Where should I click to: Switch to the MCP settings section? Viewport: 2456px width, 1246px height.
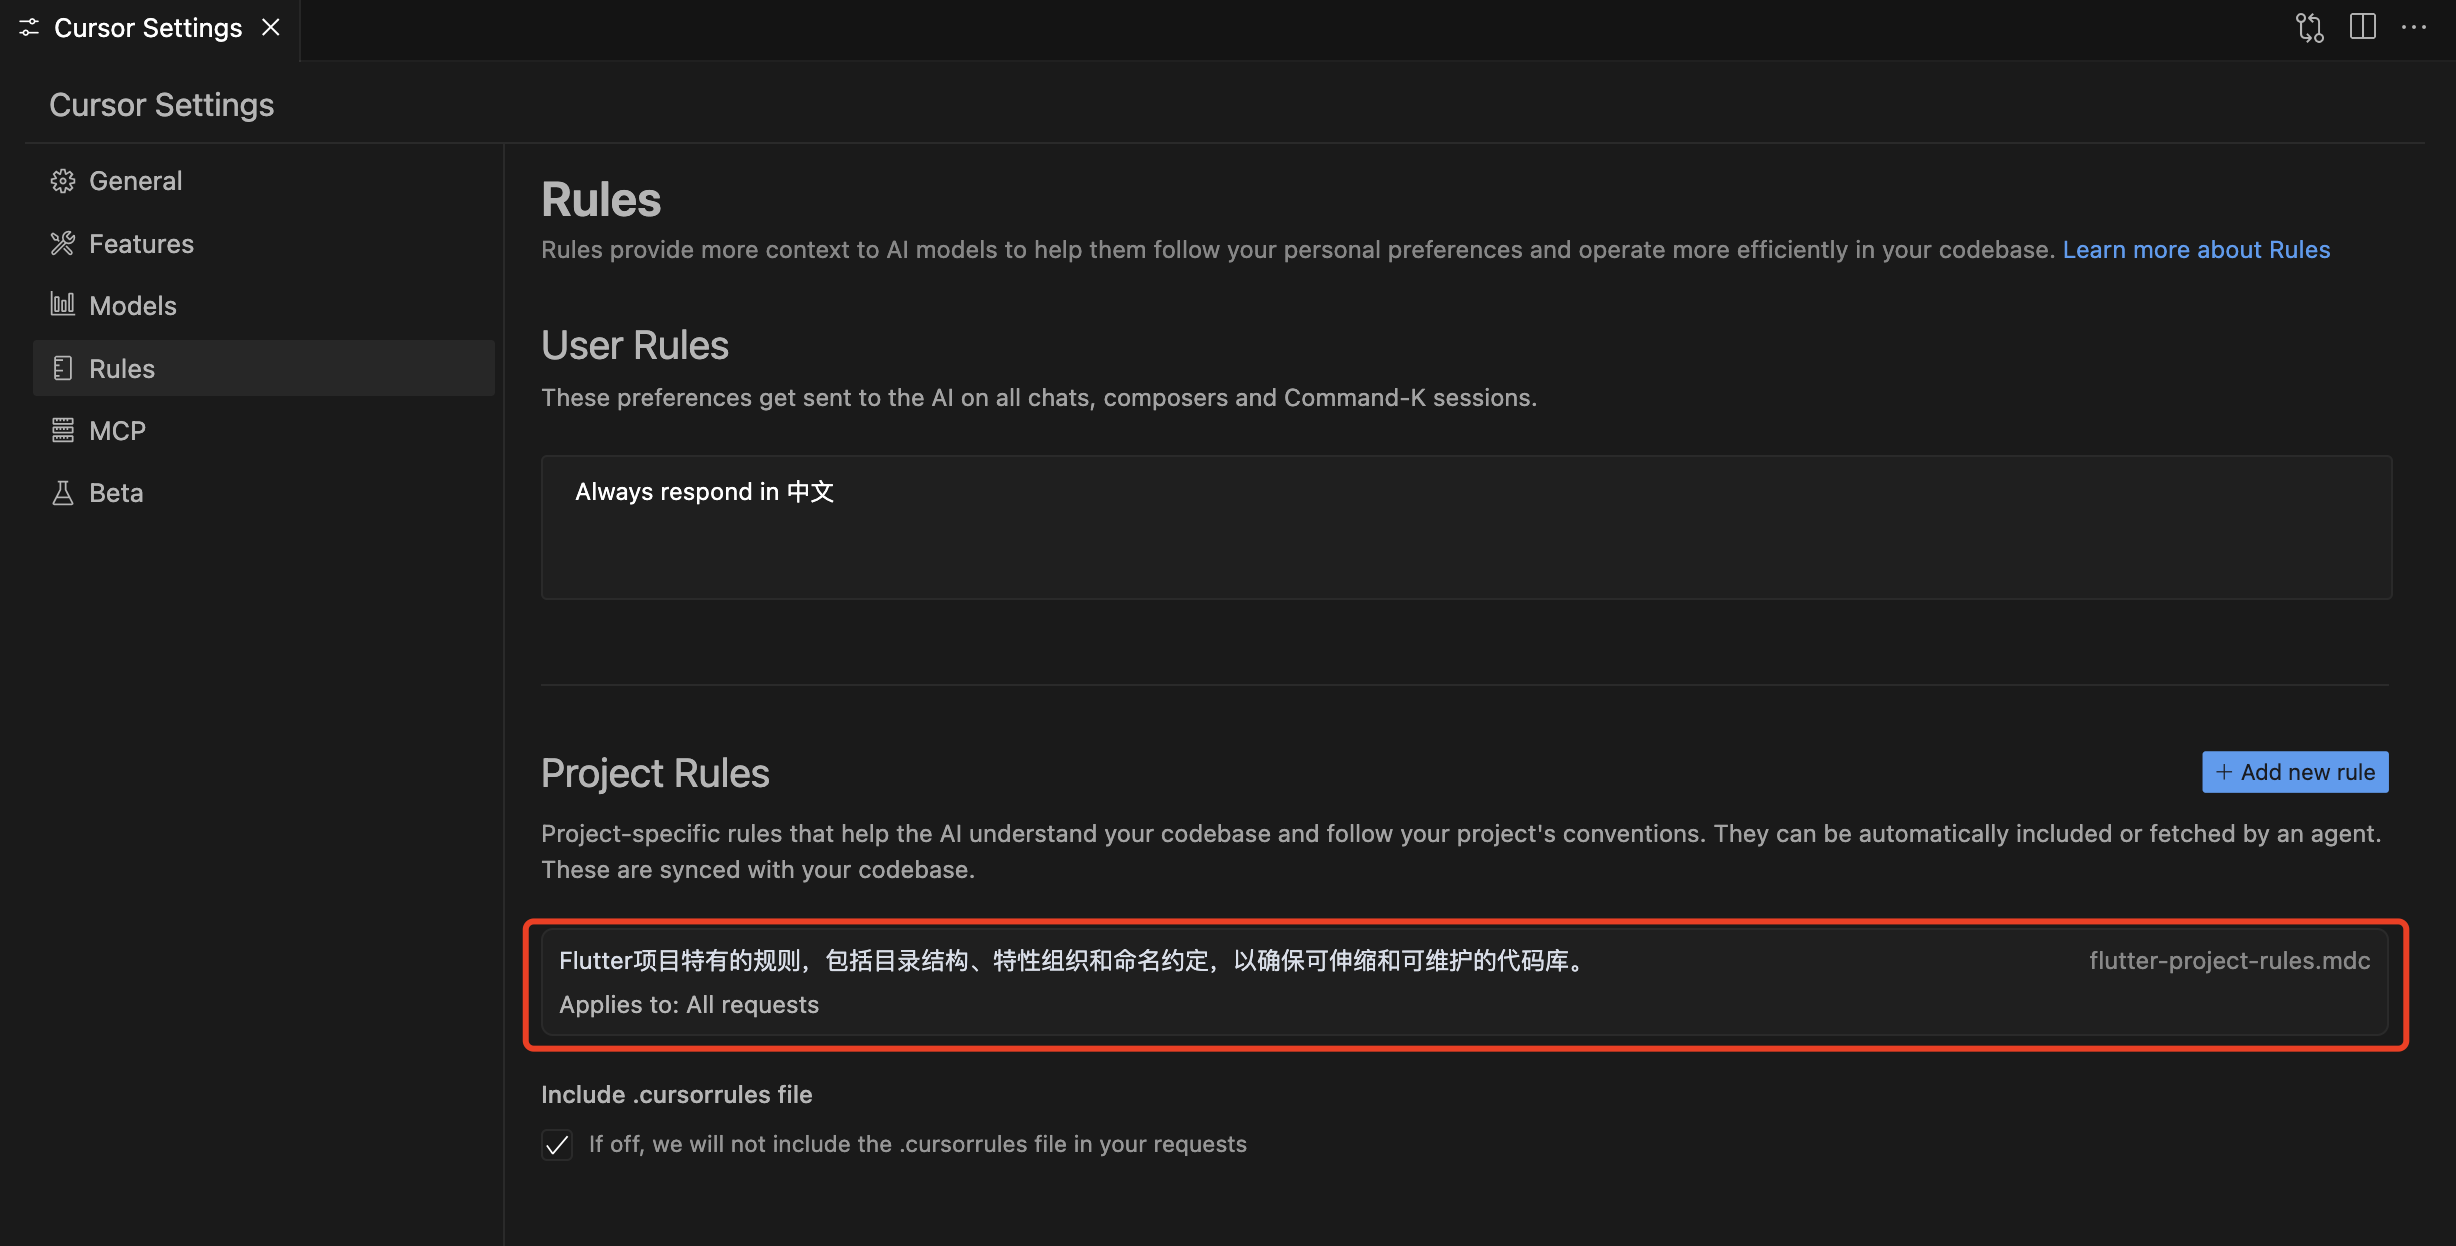coord(117,431)
